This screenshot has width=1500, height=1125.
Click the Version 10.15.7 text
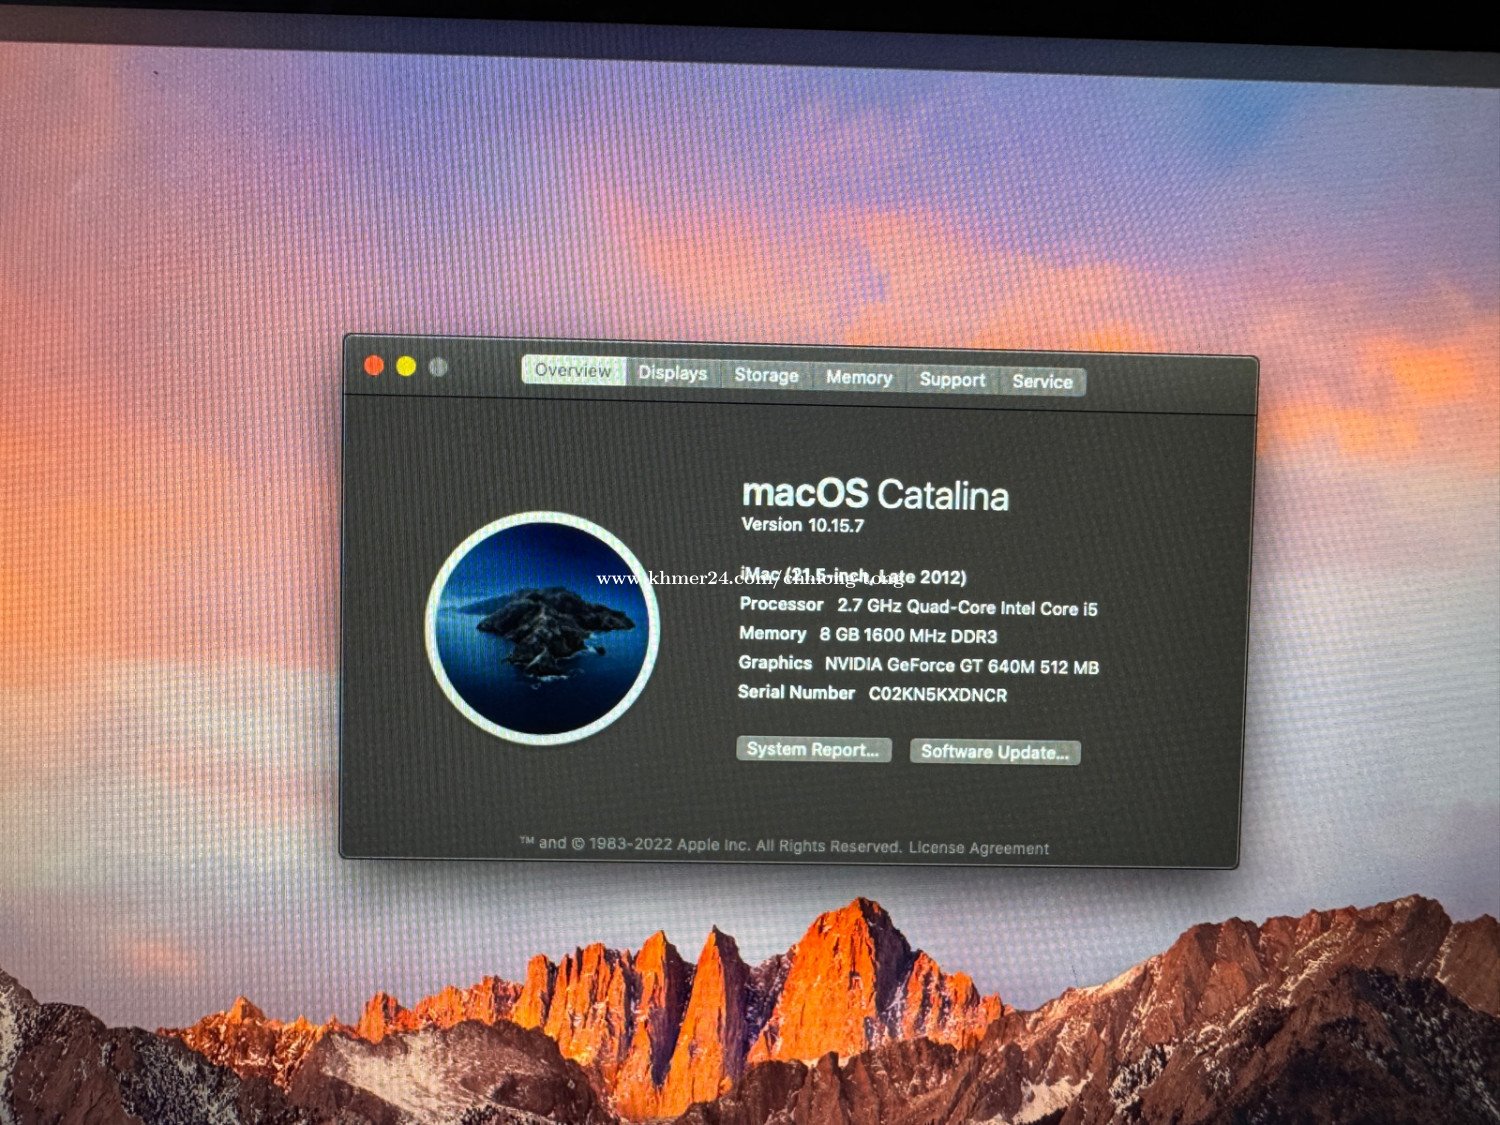pyautogui.click(x=802, y=525)
